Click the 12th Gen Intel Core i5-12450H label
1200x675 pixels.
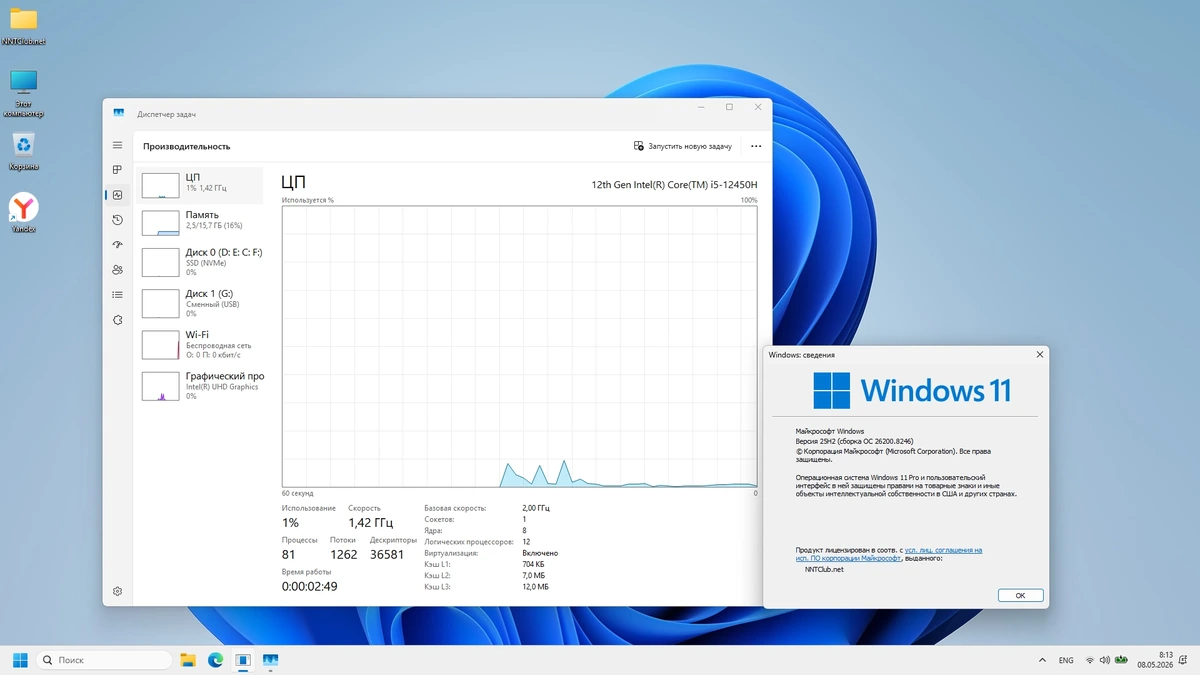tap(674, 185)
